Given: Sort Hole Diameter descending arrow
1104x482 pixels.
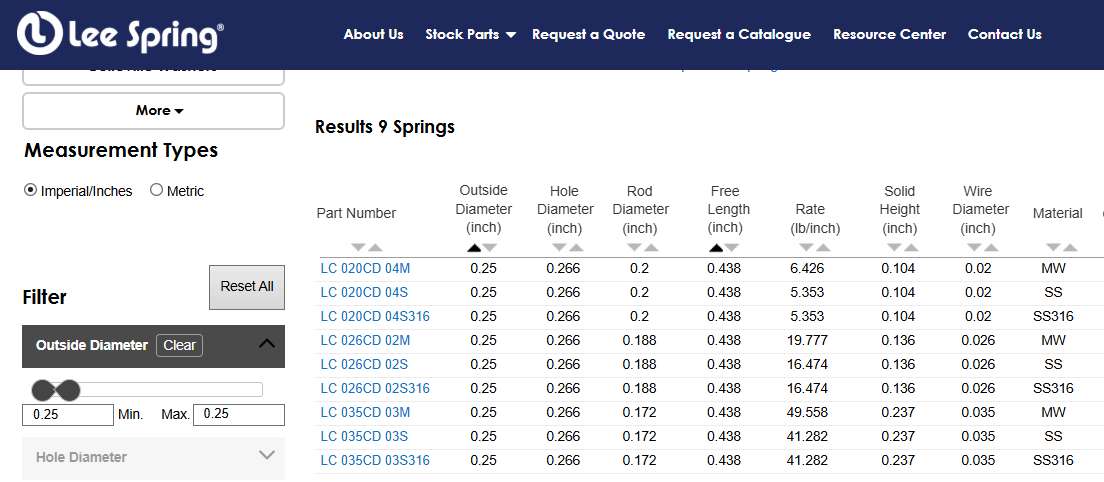Looking at the screenshot, I should (x=560, y=248).
